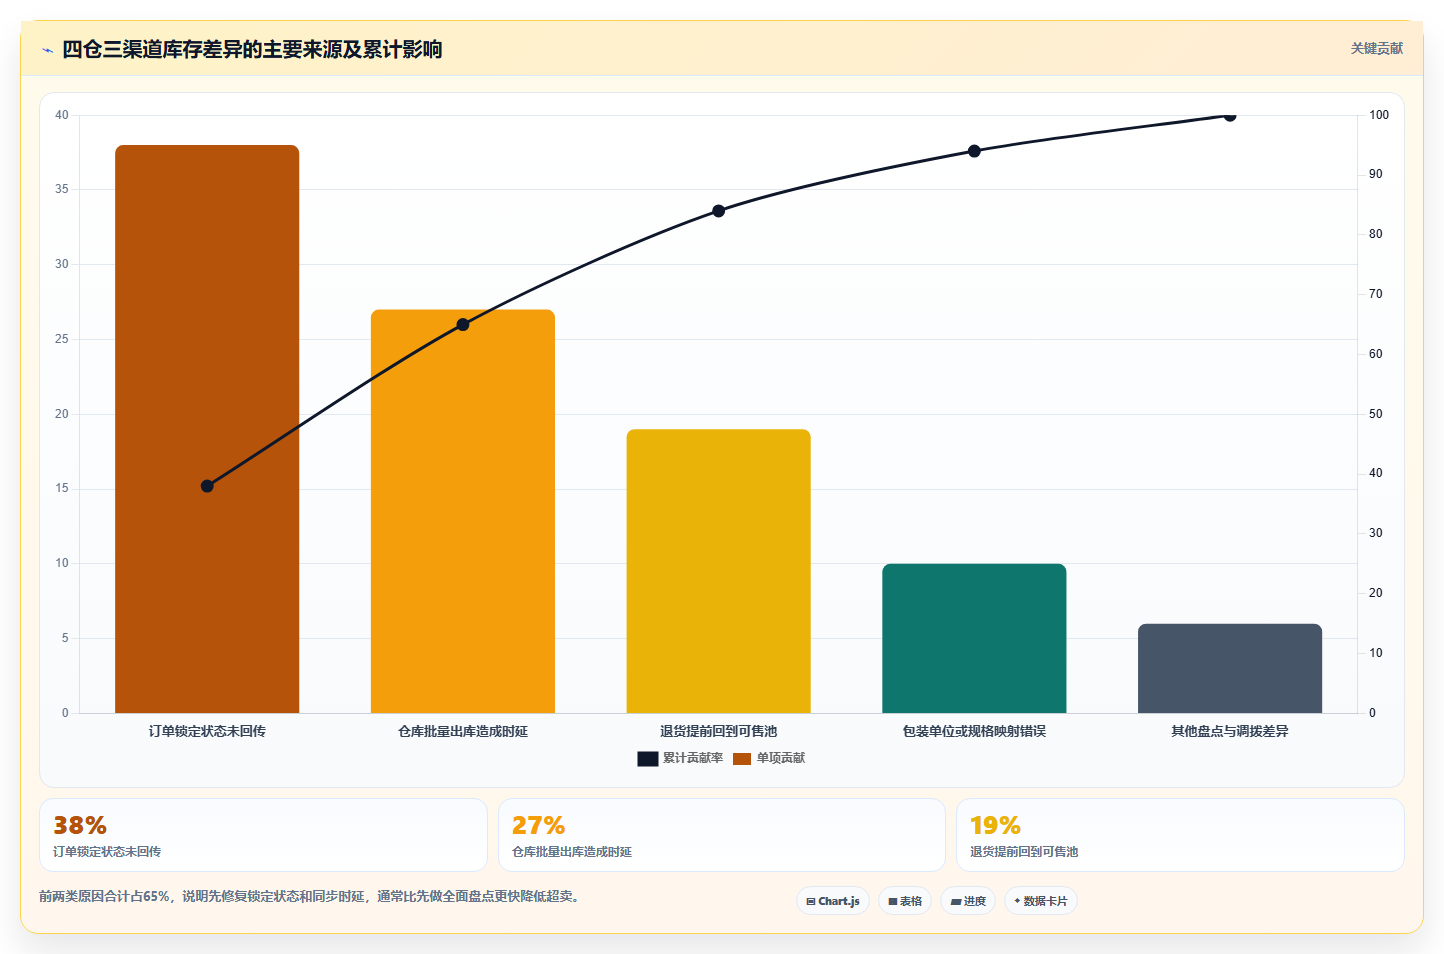Viewport: 1444px width, 954px height.
Task: Click the lightning icon beside the chart title
Action: pos(47,50)
